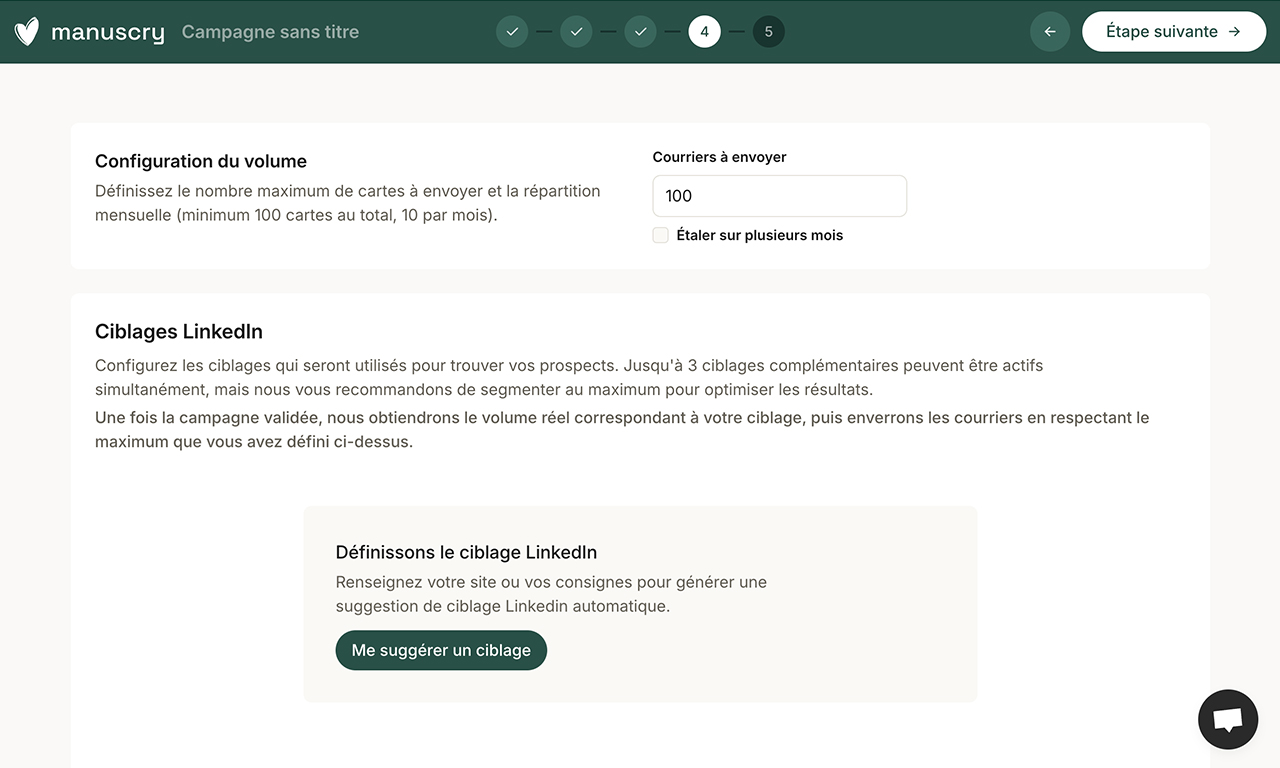Click the 'Définissons le ciblage LinkedIn' card

(640, 603)
